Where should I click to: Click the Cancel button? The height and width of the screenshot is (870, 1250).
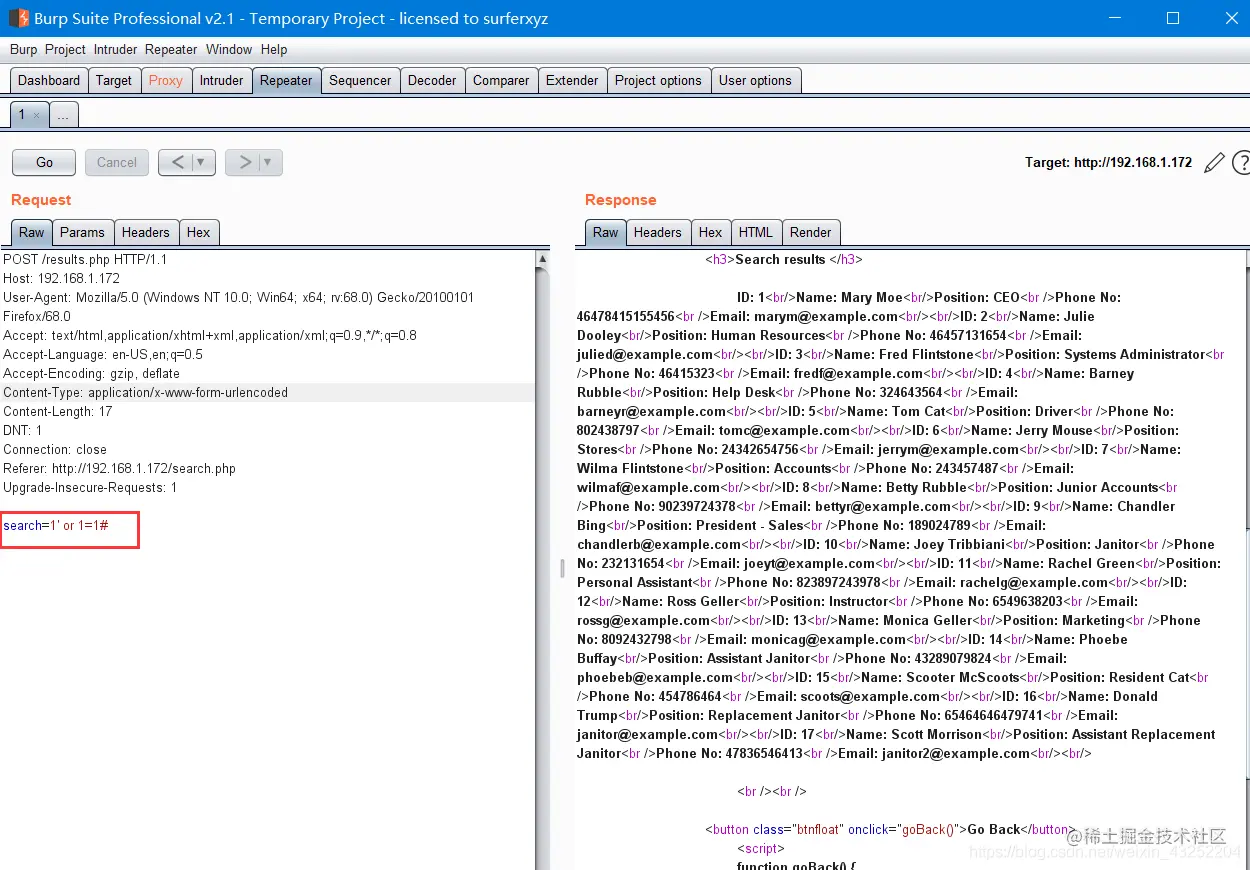(117, 162)
